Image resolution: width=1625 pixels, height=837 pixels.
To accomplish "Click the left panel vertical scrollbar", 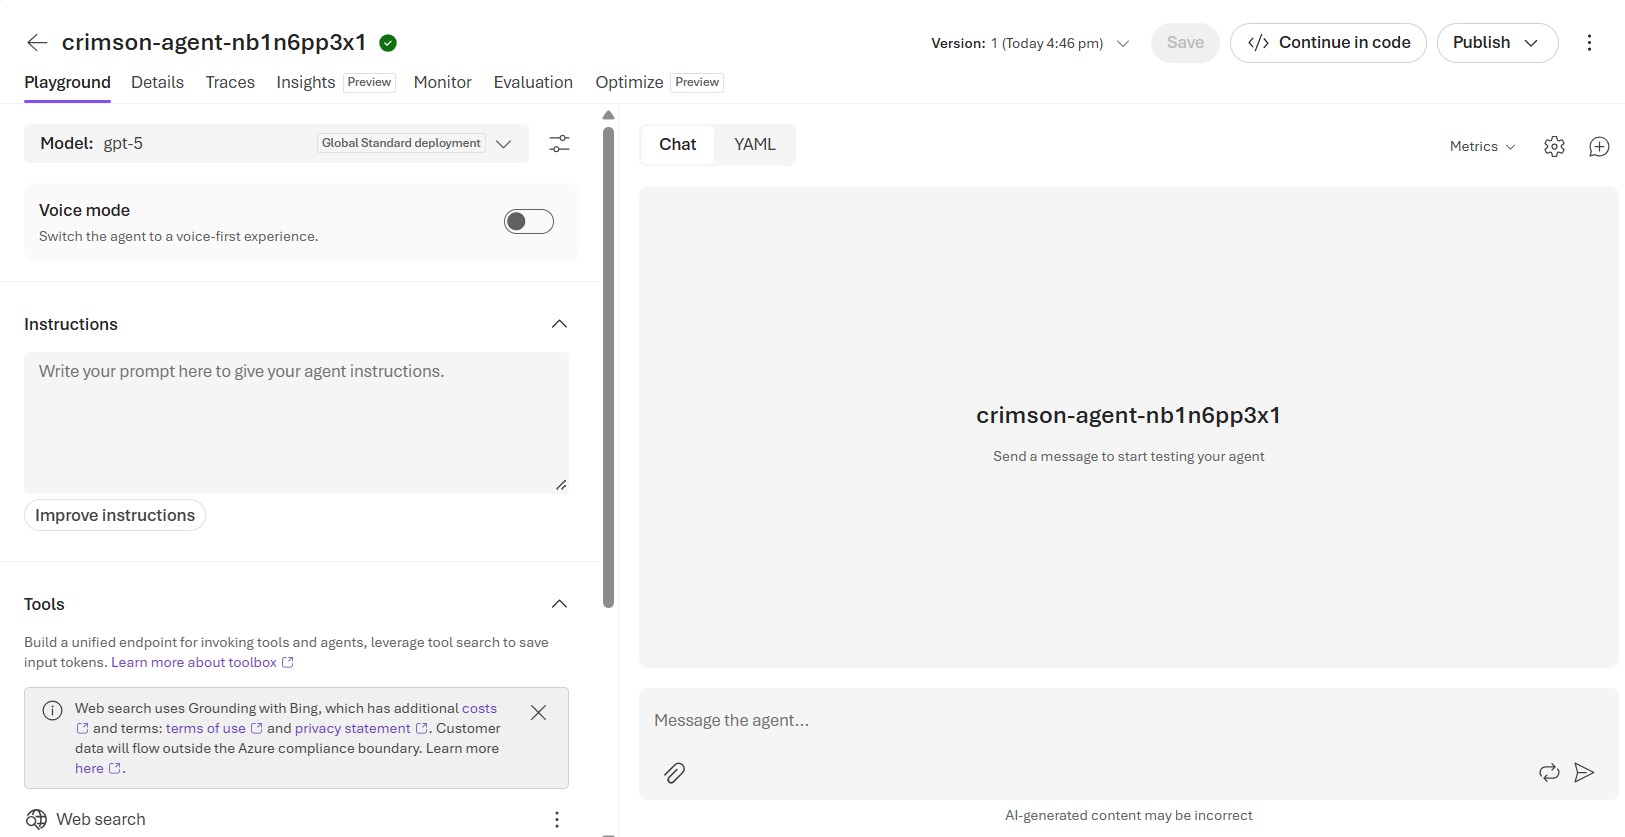I will pyautogui.click(x=608, y=367).
